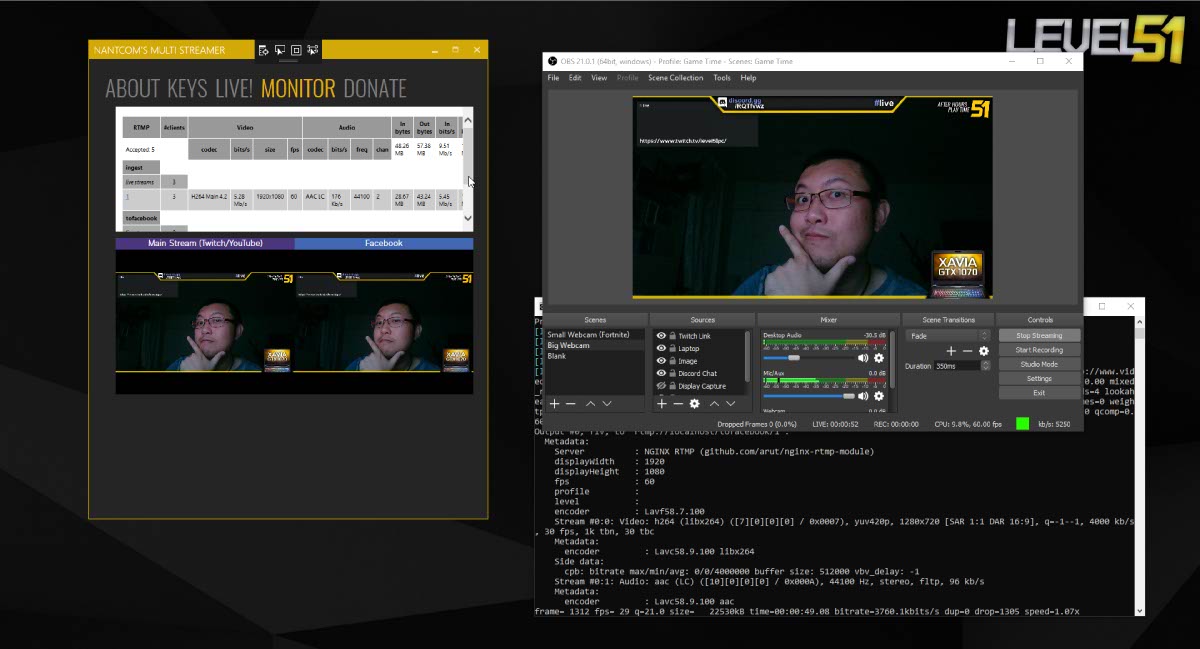Open source properties gear in Sources panel
This screenshot has width=1200, height=649.
tap(694, 403)
